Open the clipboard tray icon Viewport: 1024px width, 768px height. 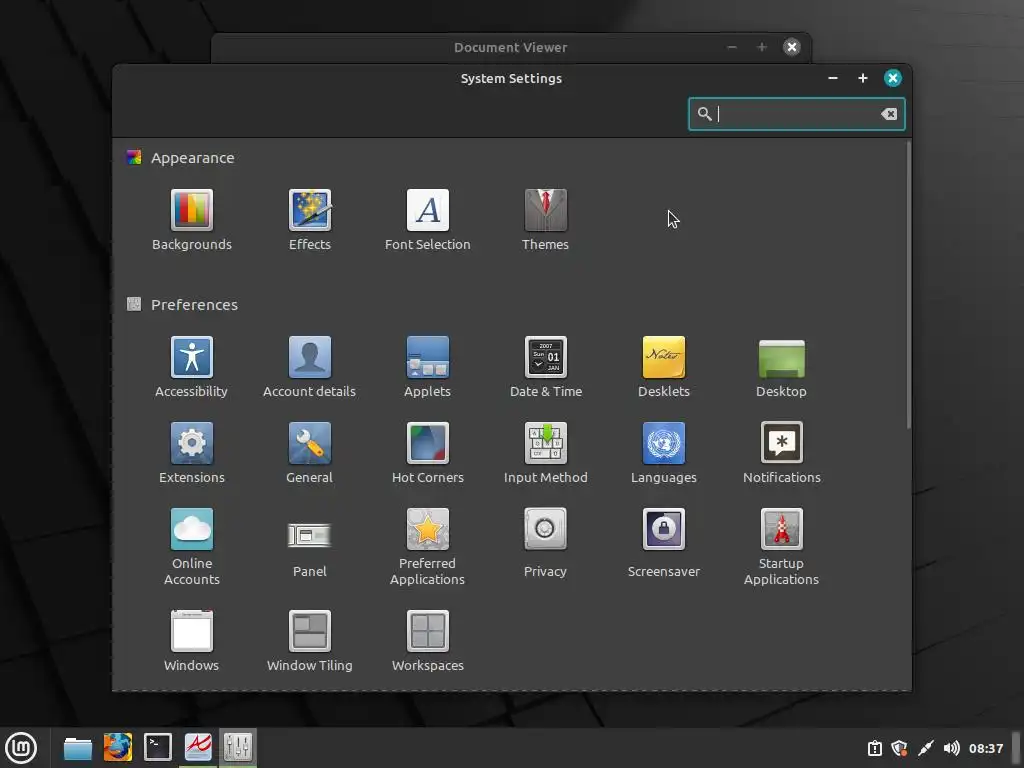(874, 748)
